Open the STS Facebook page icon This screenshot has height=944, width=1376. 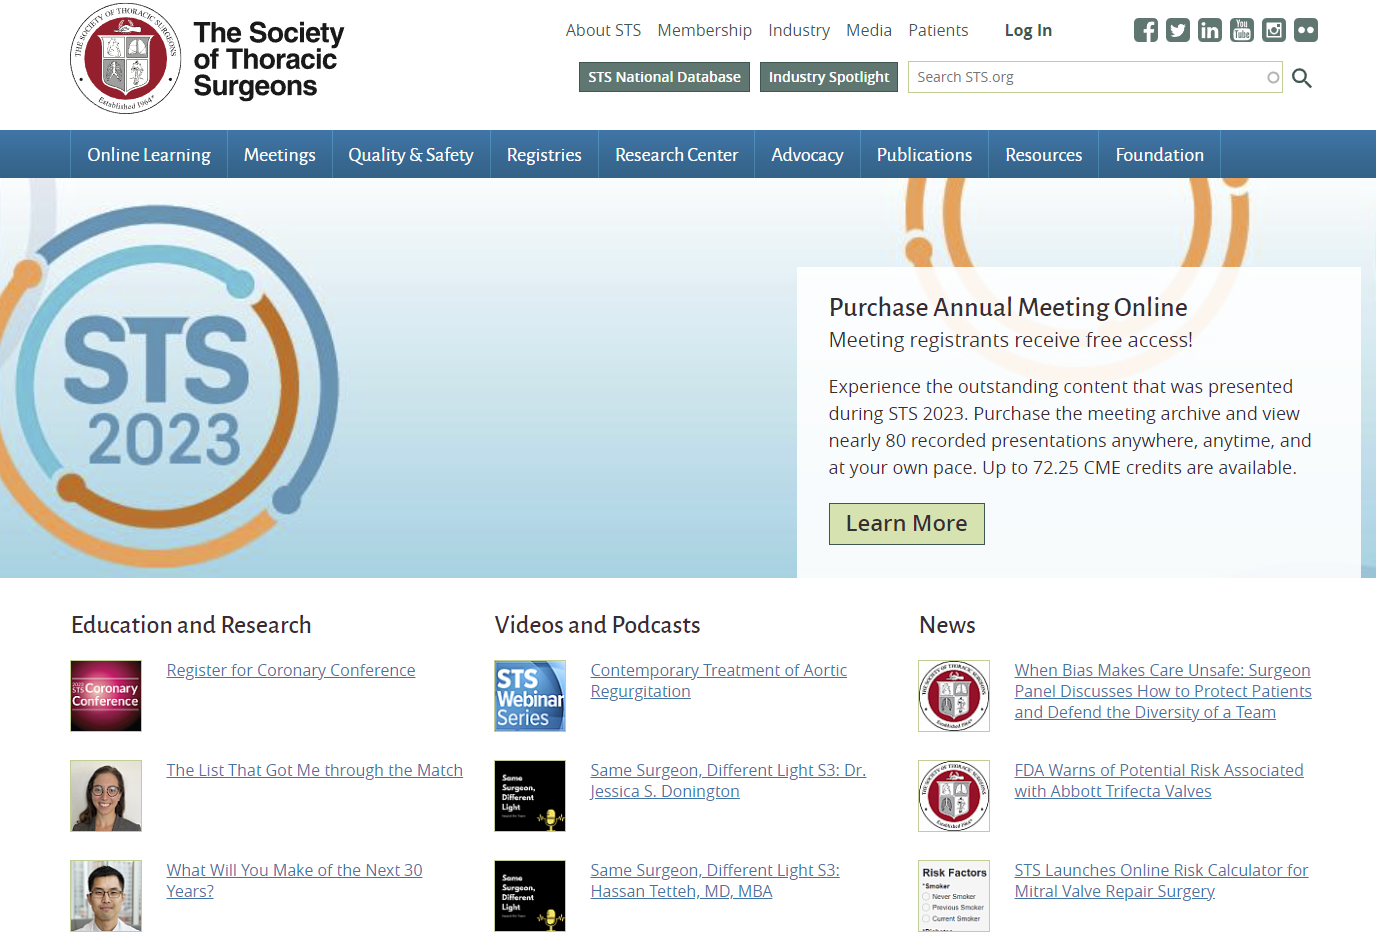[x=1146, y=30]
